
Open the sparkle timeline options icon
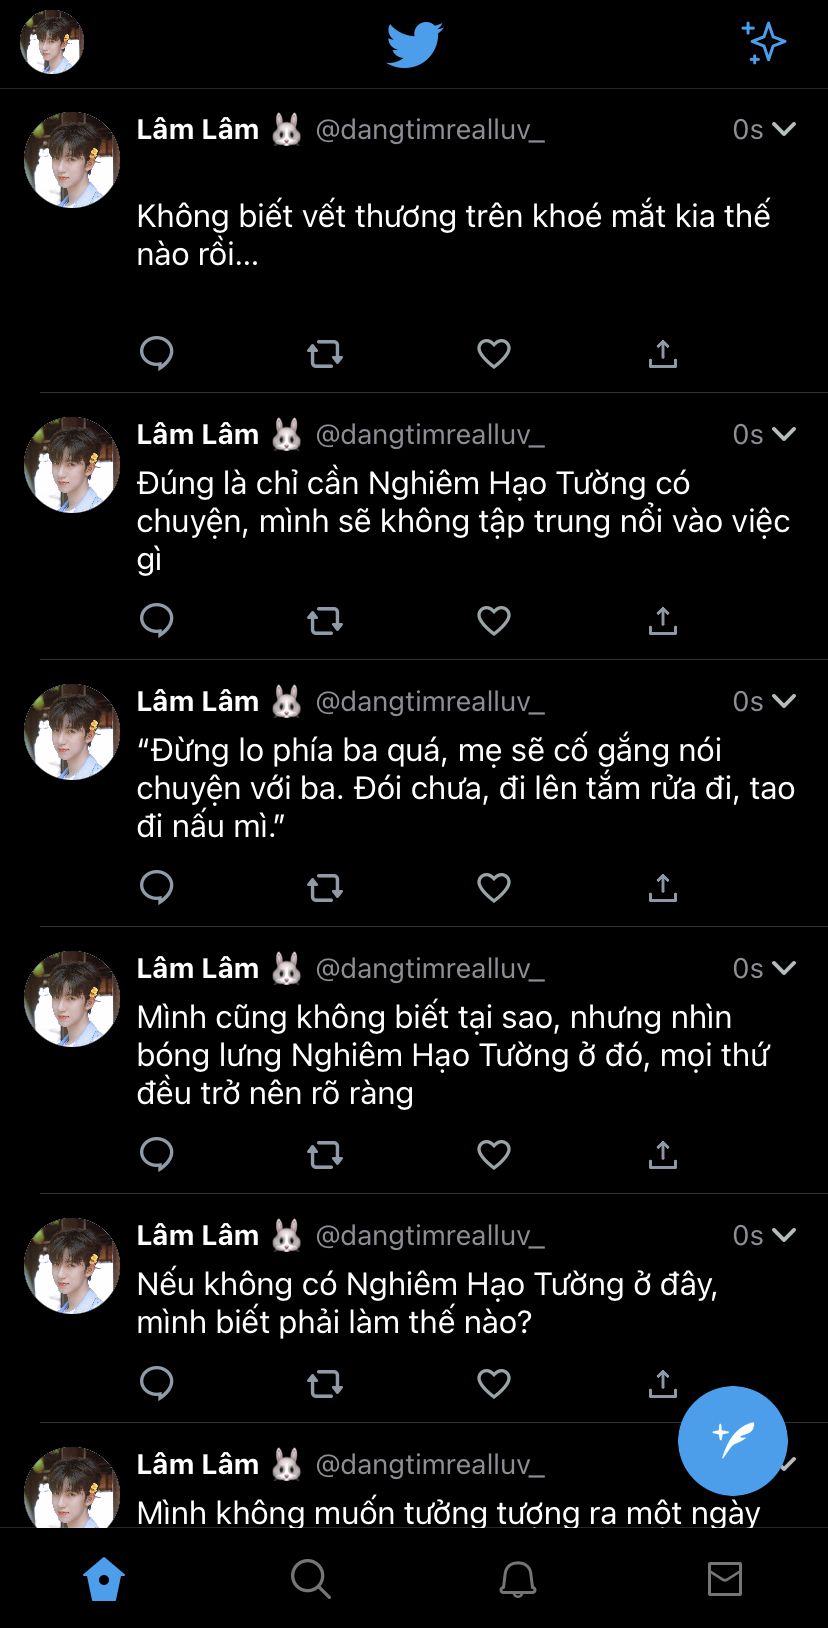tap(764, 43)
